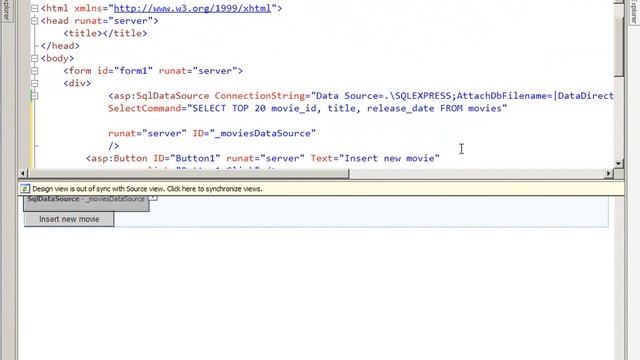Viewport: 640px width, 360px height.
Task: Open the right docked Explorer side tab
Action: point(633,12)
